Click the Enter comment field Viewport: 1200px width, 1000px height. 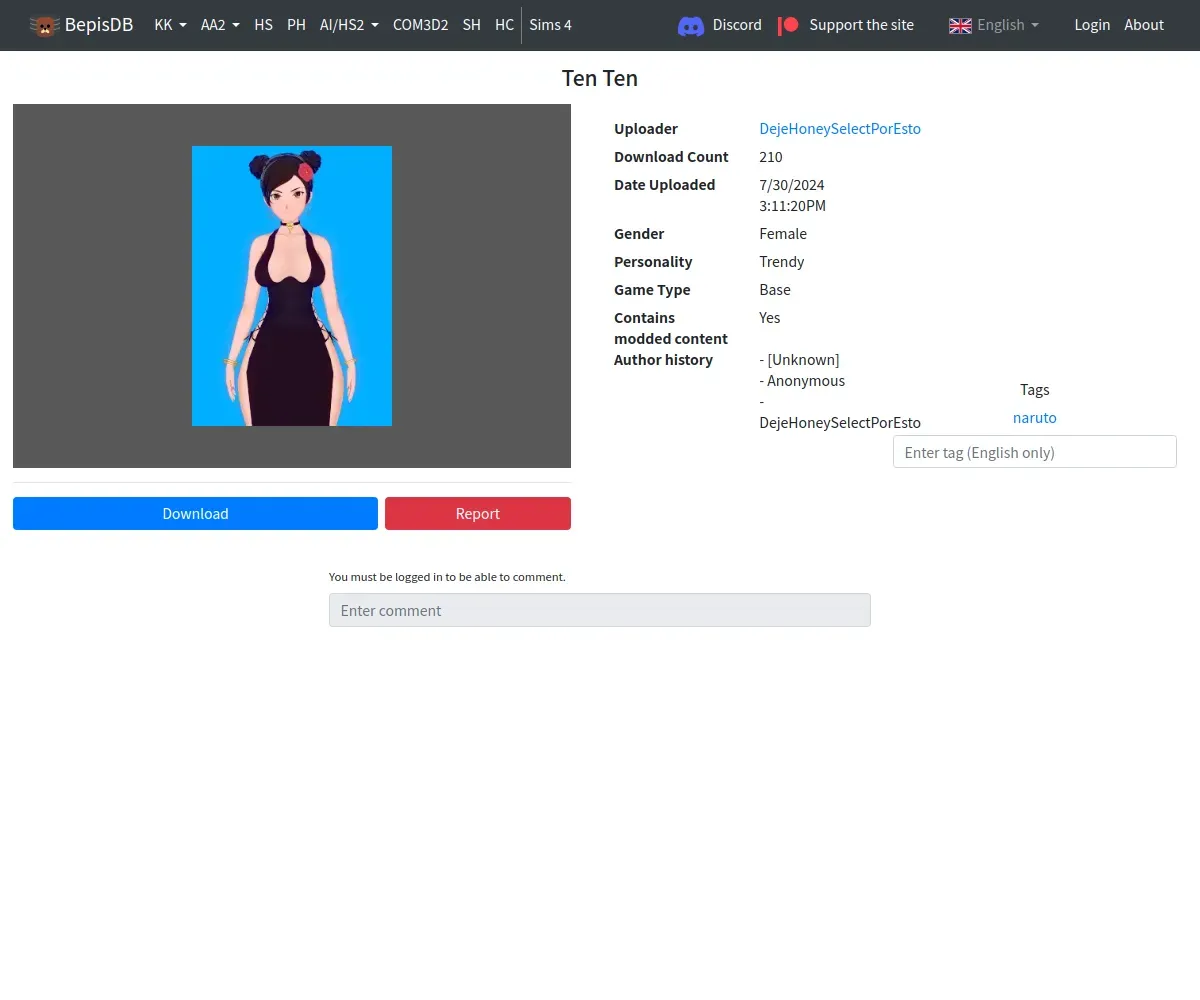(600, 610)
